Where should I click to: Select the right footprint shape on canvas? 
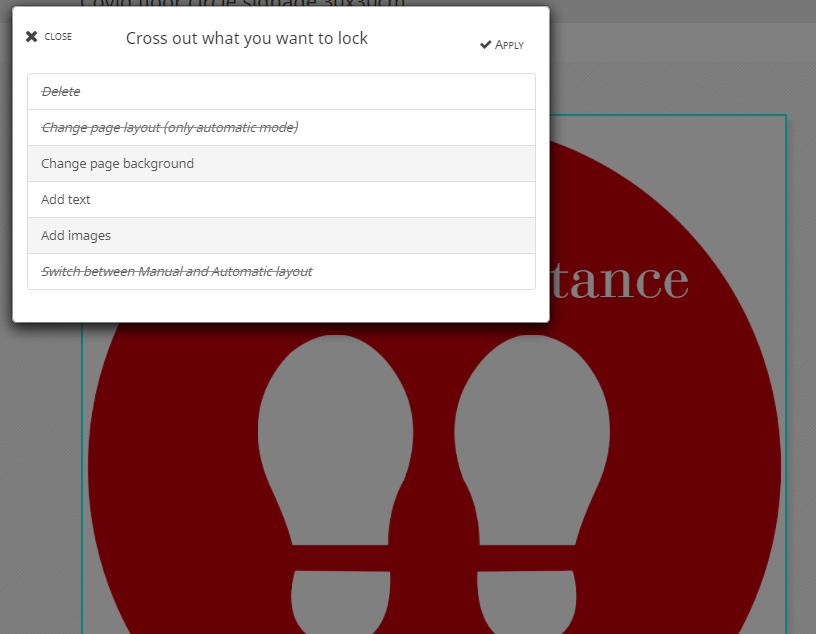pos(531,484)
